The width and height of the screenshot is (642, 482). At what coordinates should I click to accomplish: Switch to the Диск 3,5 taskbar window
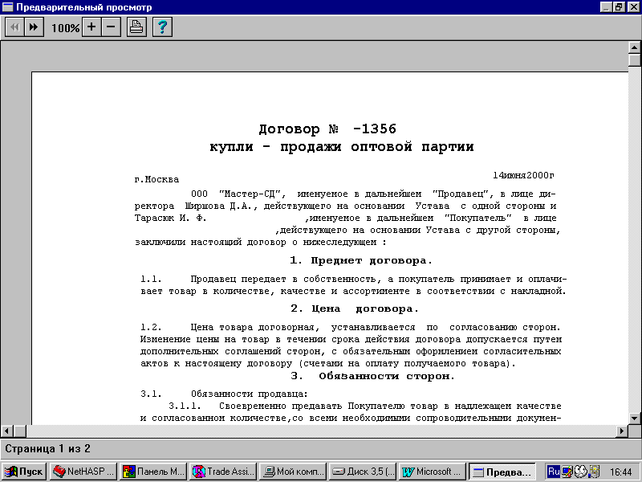click(363, 471)
